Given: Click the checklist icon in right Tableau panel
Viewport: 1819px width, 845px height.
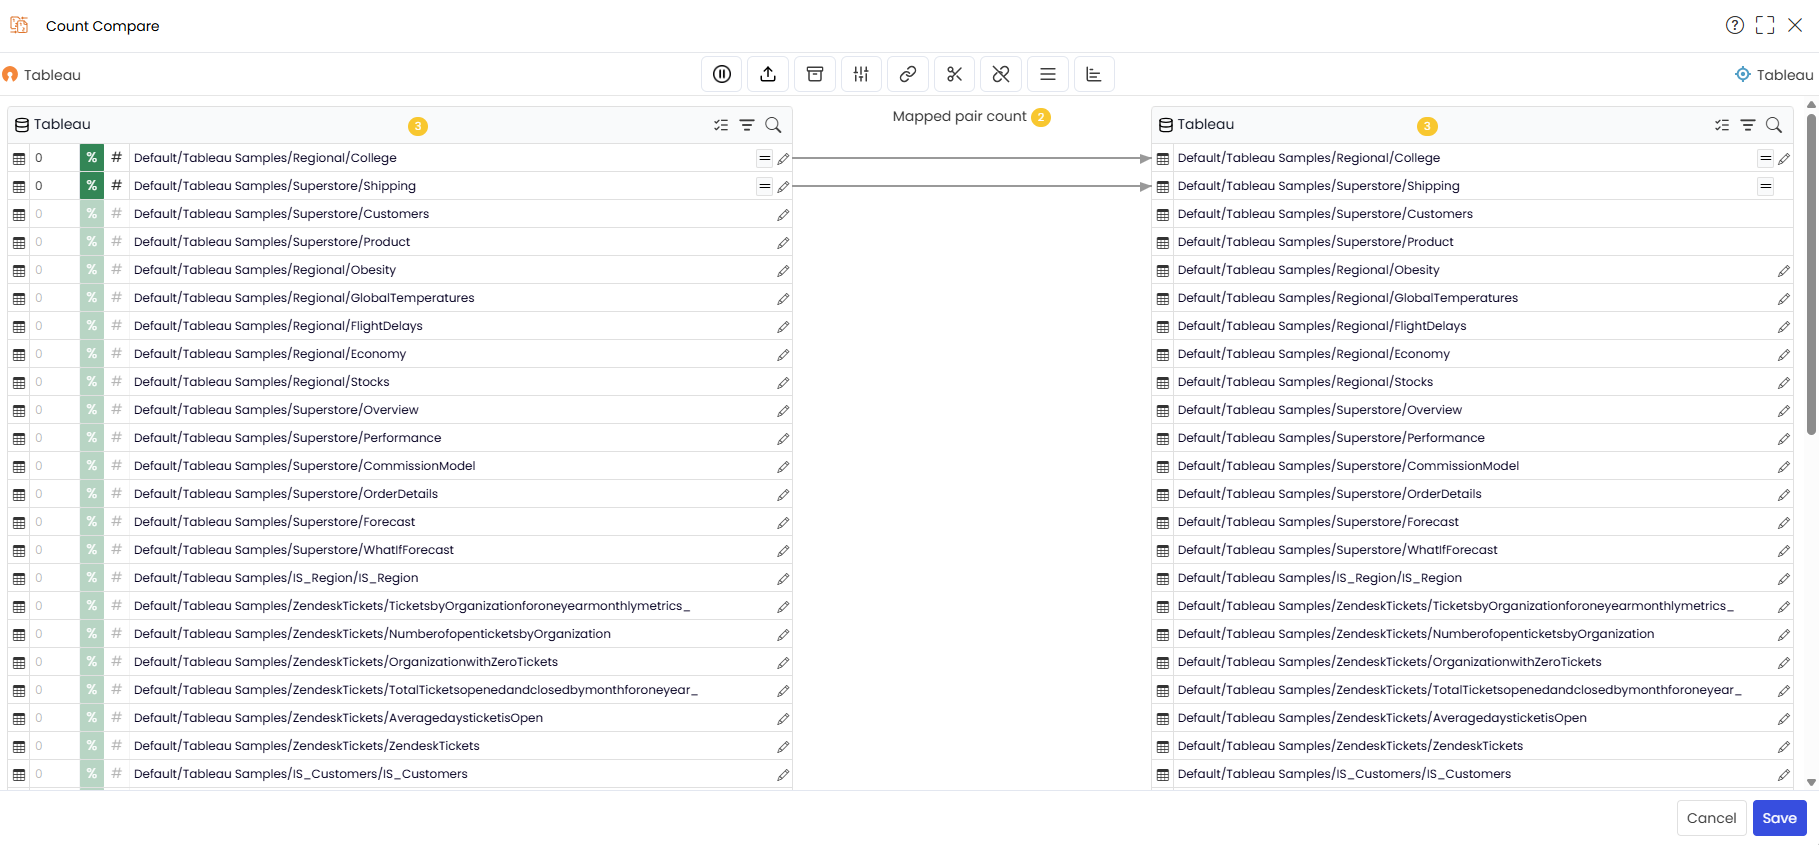Looking at the screenshot, I should (1722, 125).
